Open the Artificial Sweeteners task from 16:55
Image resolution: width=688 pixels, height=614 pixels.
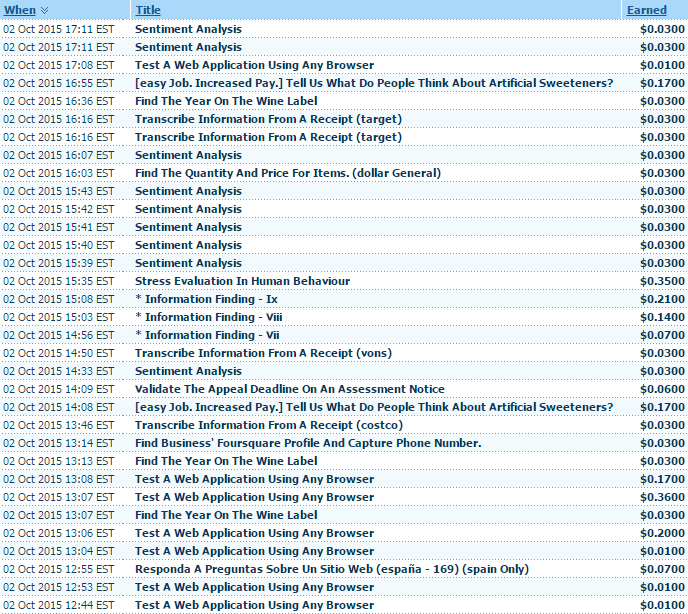[374, 83]
